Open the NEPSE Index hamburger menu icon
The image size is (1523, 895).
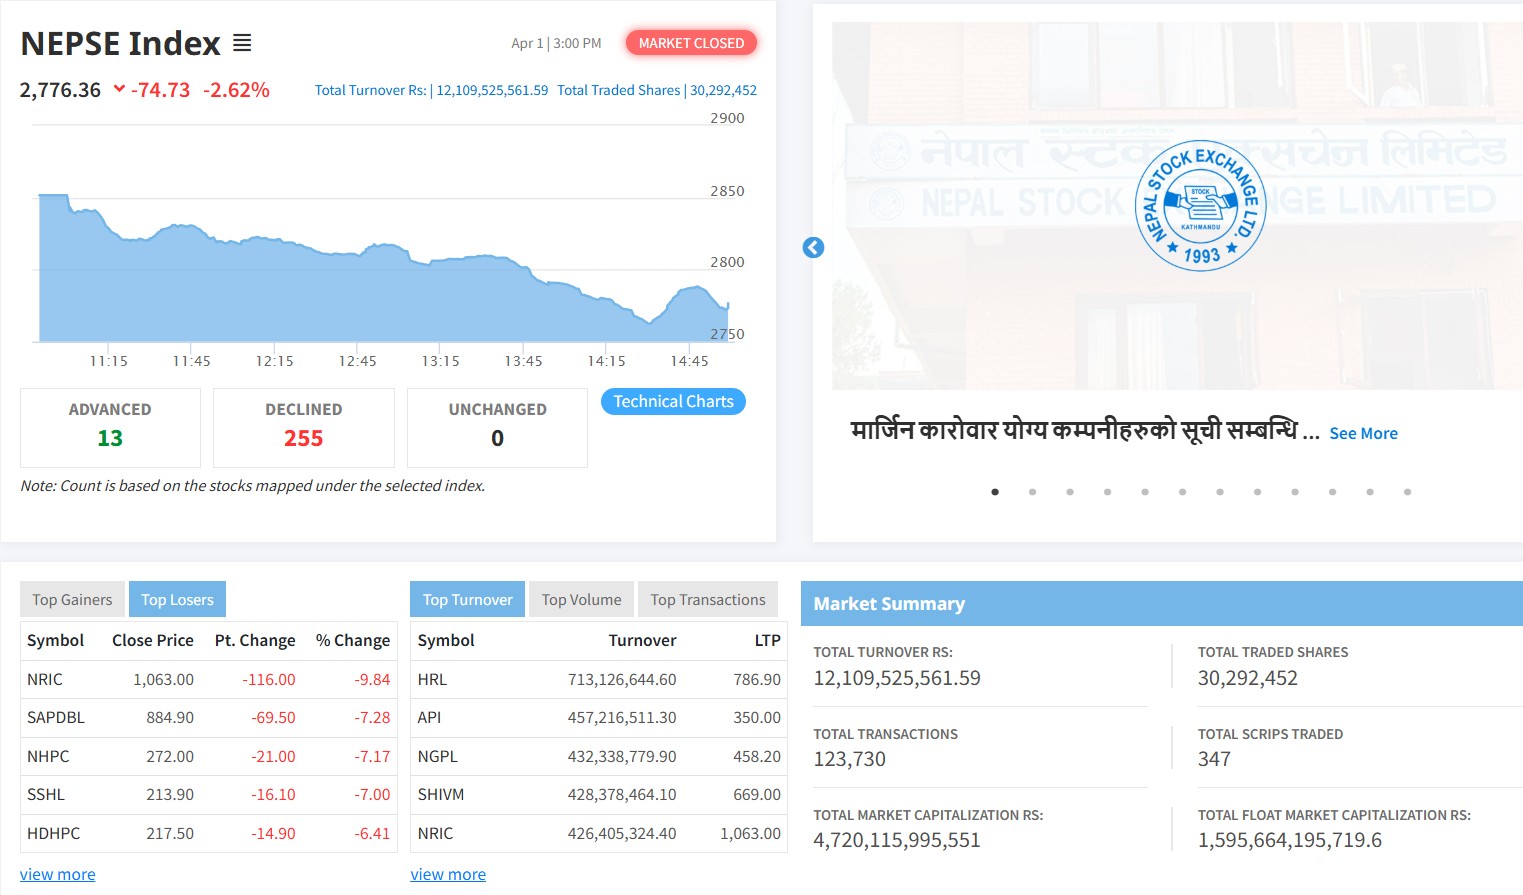[x=242, y=43]
